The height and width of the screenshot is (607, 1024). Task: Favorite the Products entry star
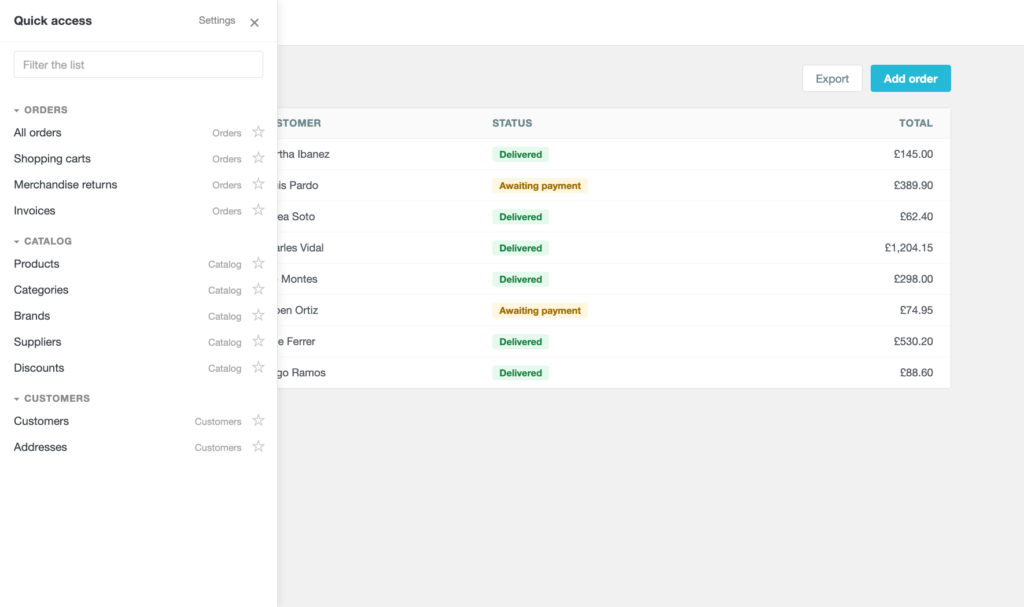(x=259, y=263)
